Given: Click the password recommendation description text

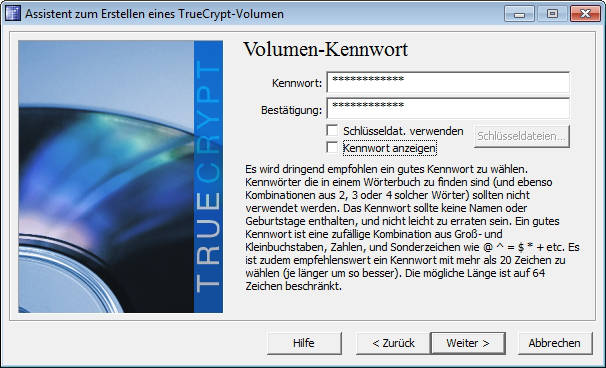Looking at the screenshot, I should click(x=412, y=228).
